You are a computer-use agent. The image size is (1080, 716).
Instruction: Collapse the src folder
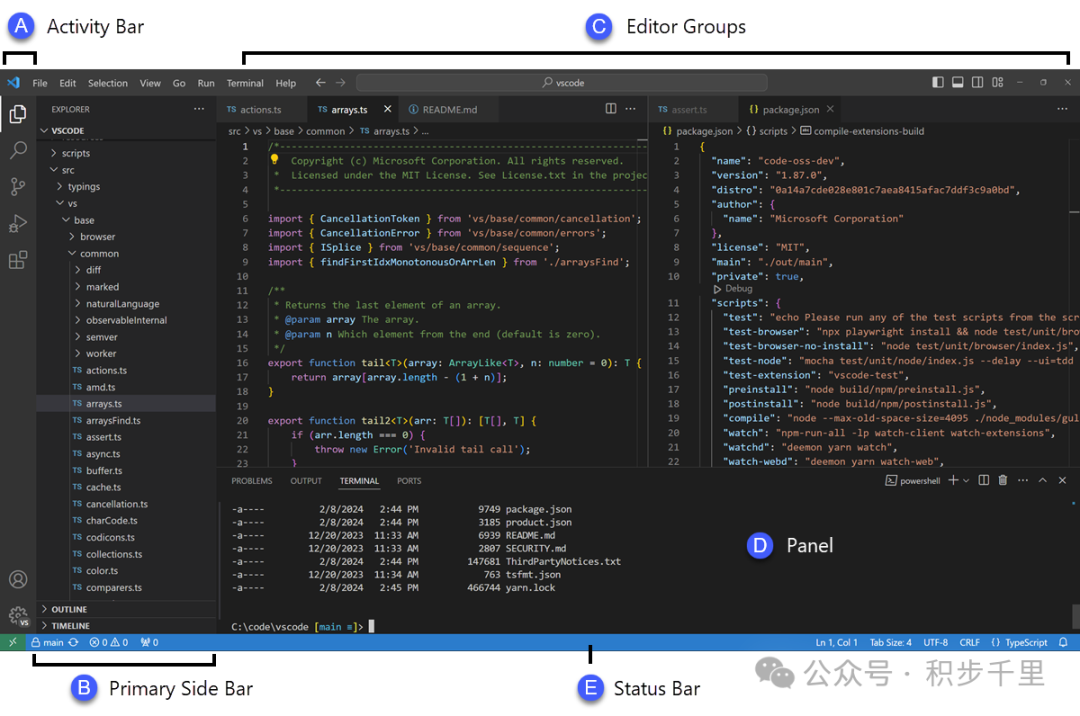126,170
